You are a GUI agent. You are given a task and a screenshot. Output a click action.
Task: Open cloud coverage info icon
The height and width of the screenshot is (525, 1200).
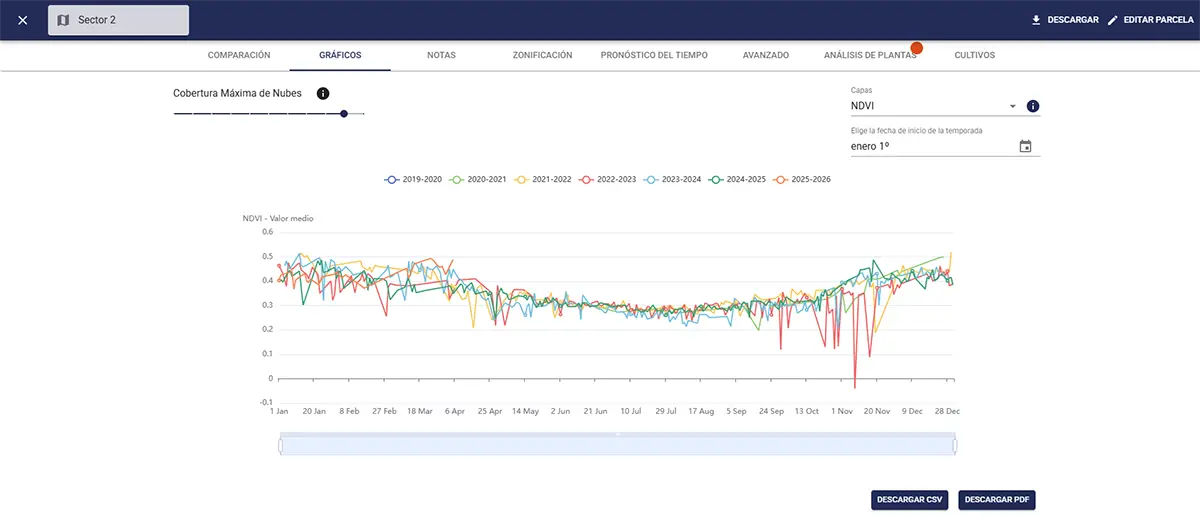323,93
